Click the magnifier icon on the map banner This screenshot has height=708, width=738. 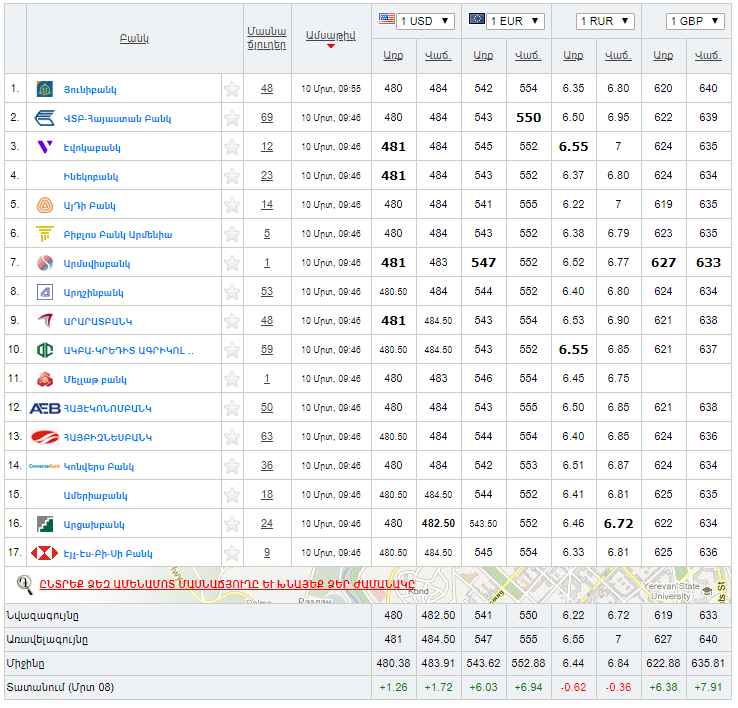coord(25,584)
